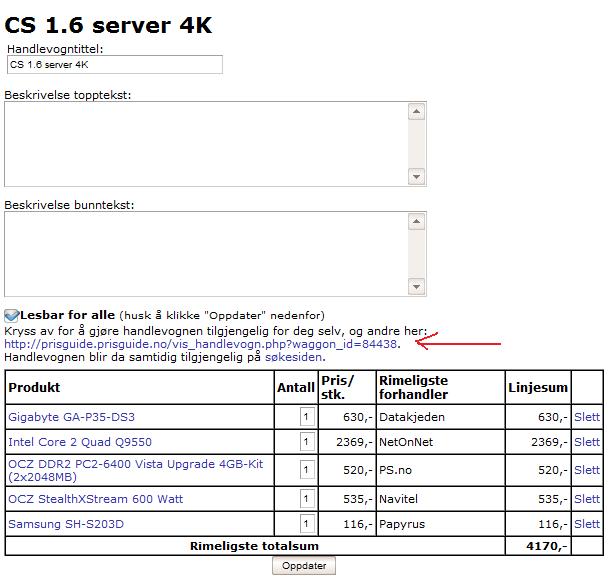
Task: Click the topptekst scroll up arrow
Action: tap(417, 112)
